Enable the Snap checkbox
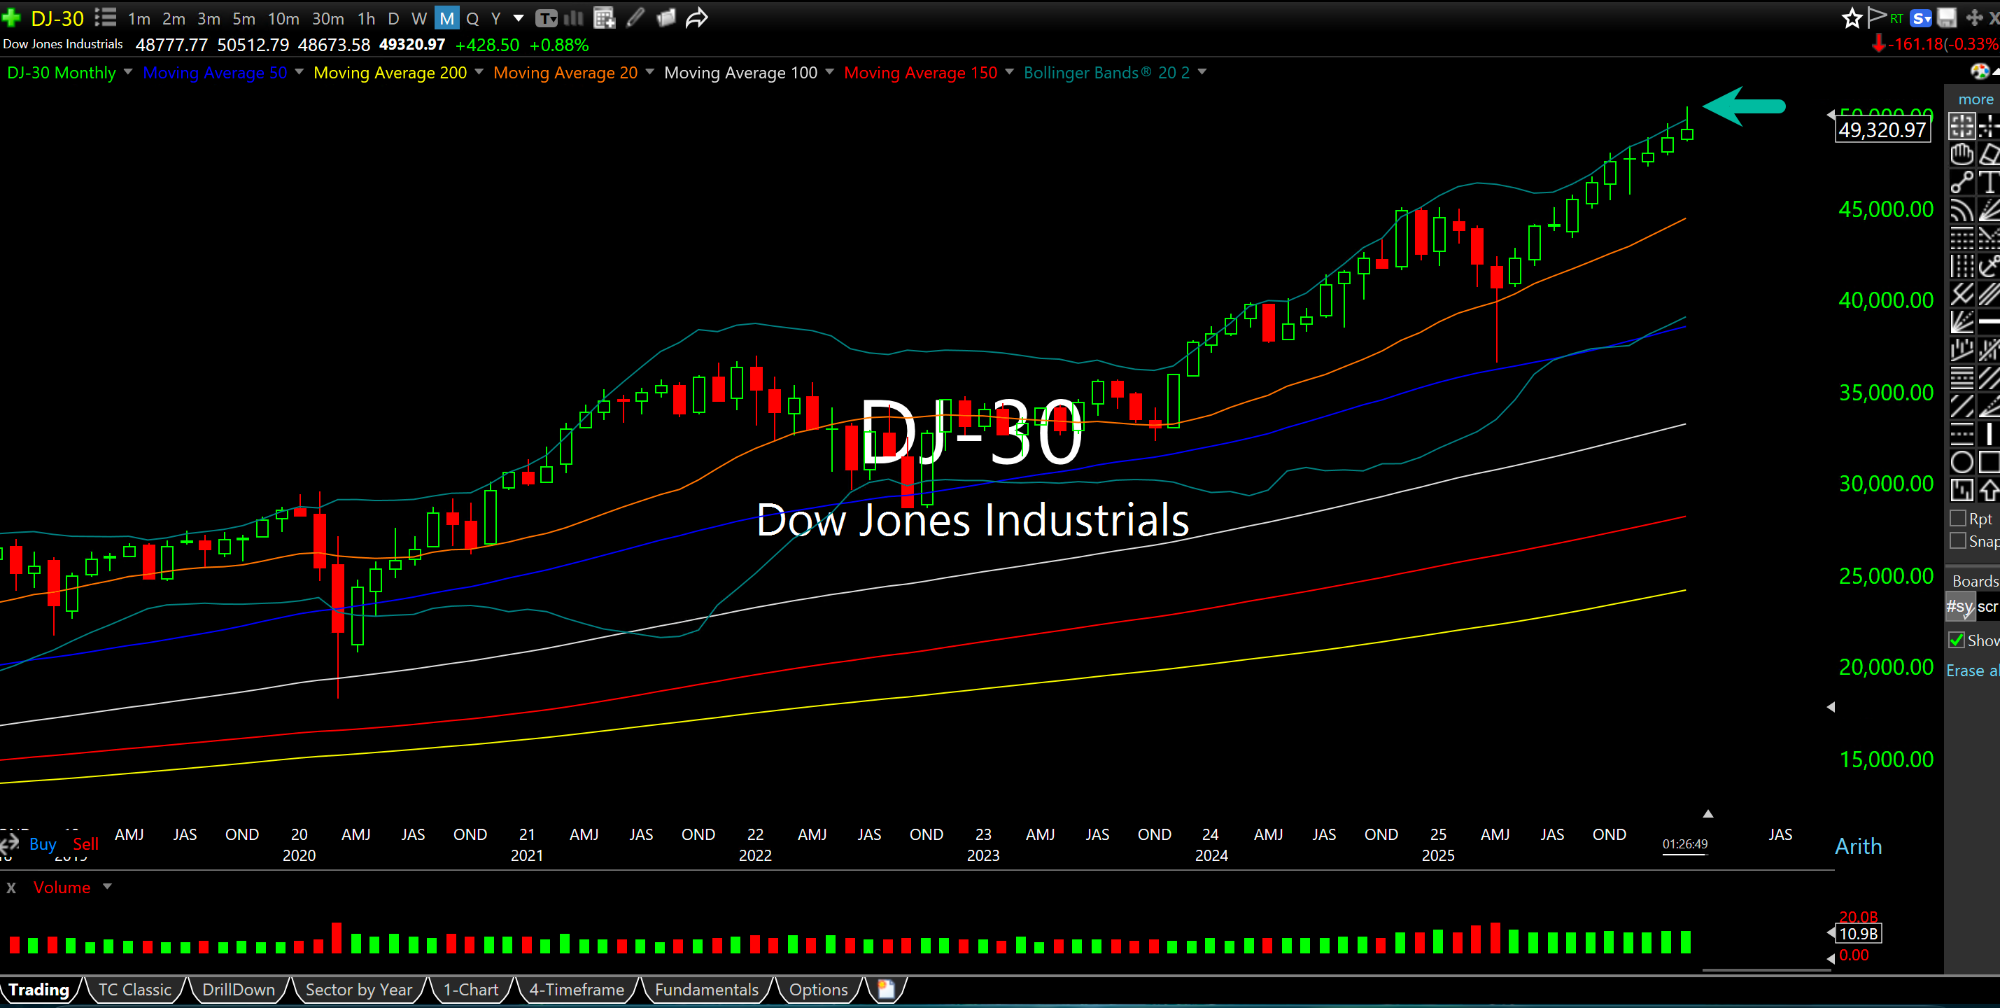Viewport: 2000px width, 1008px height. pos(1958,541)
